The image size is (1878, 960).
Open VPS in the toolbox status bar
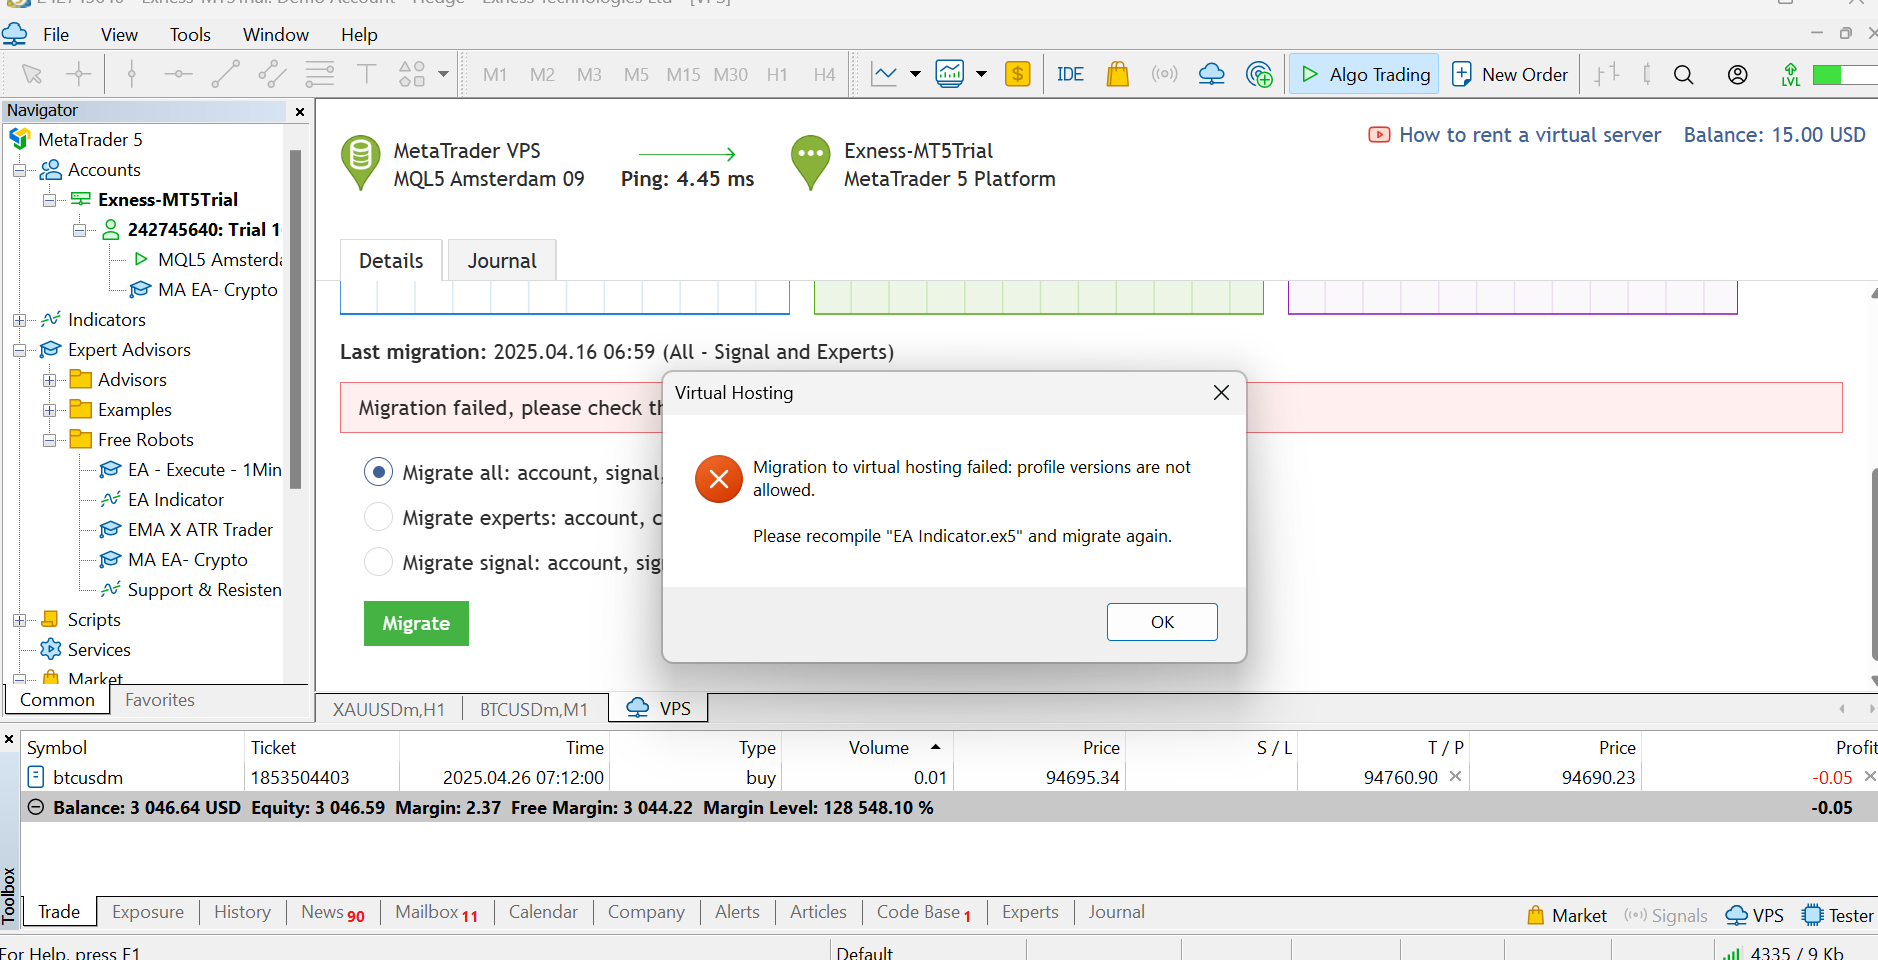[1755, 915]
